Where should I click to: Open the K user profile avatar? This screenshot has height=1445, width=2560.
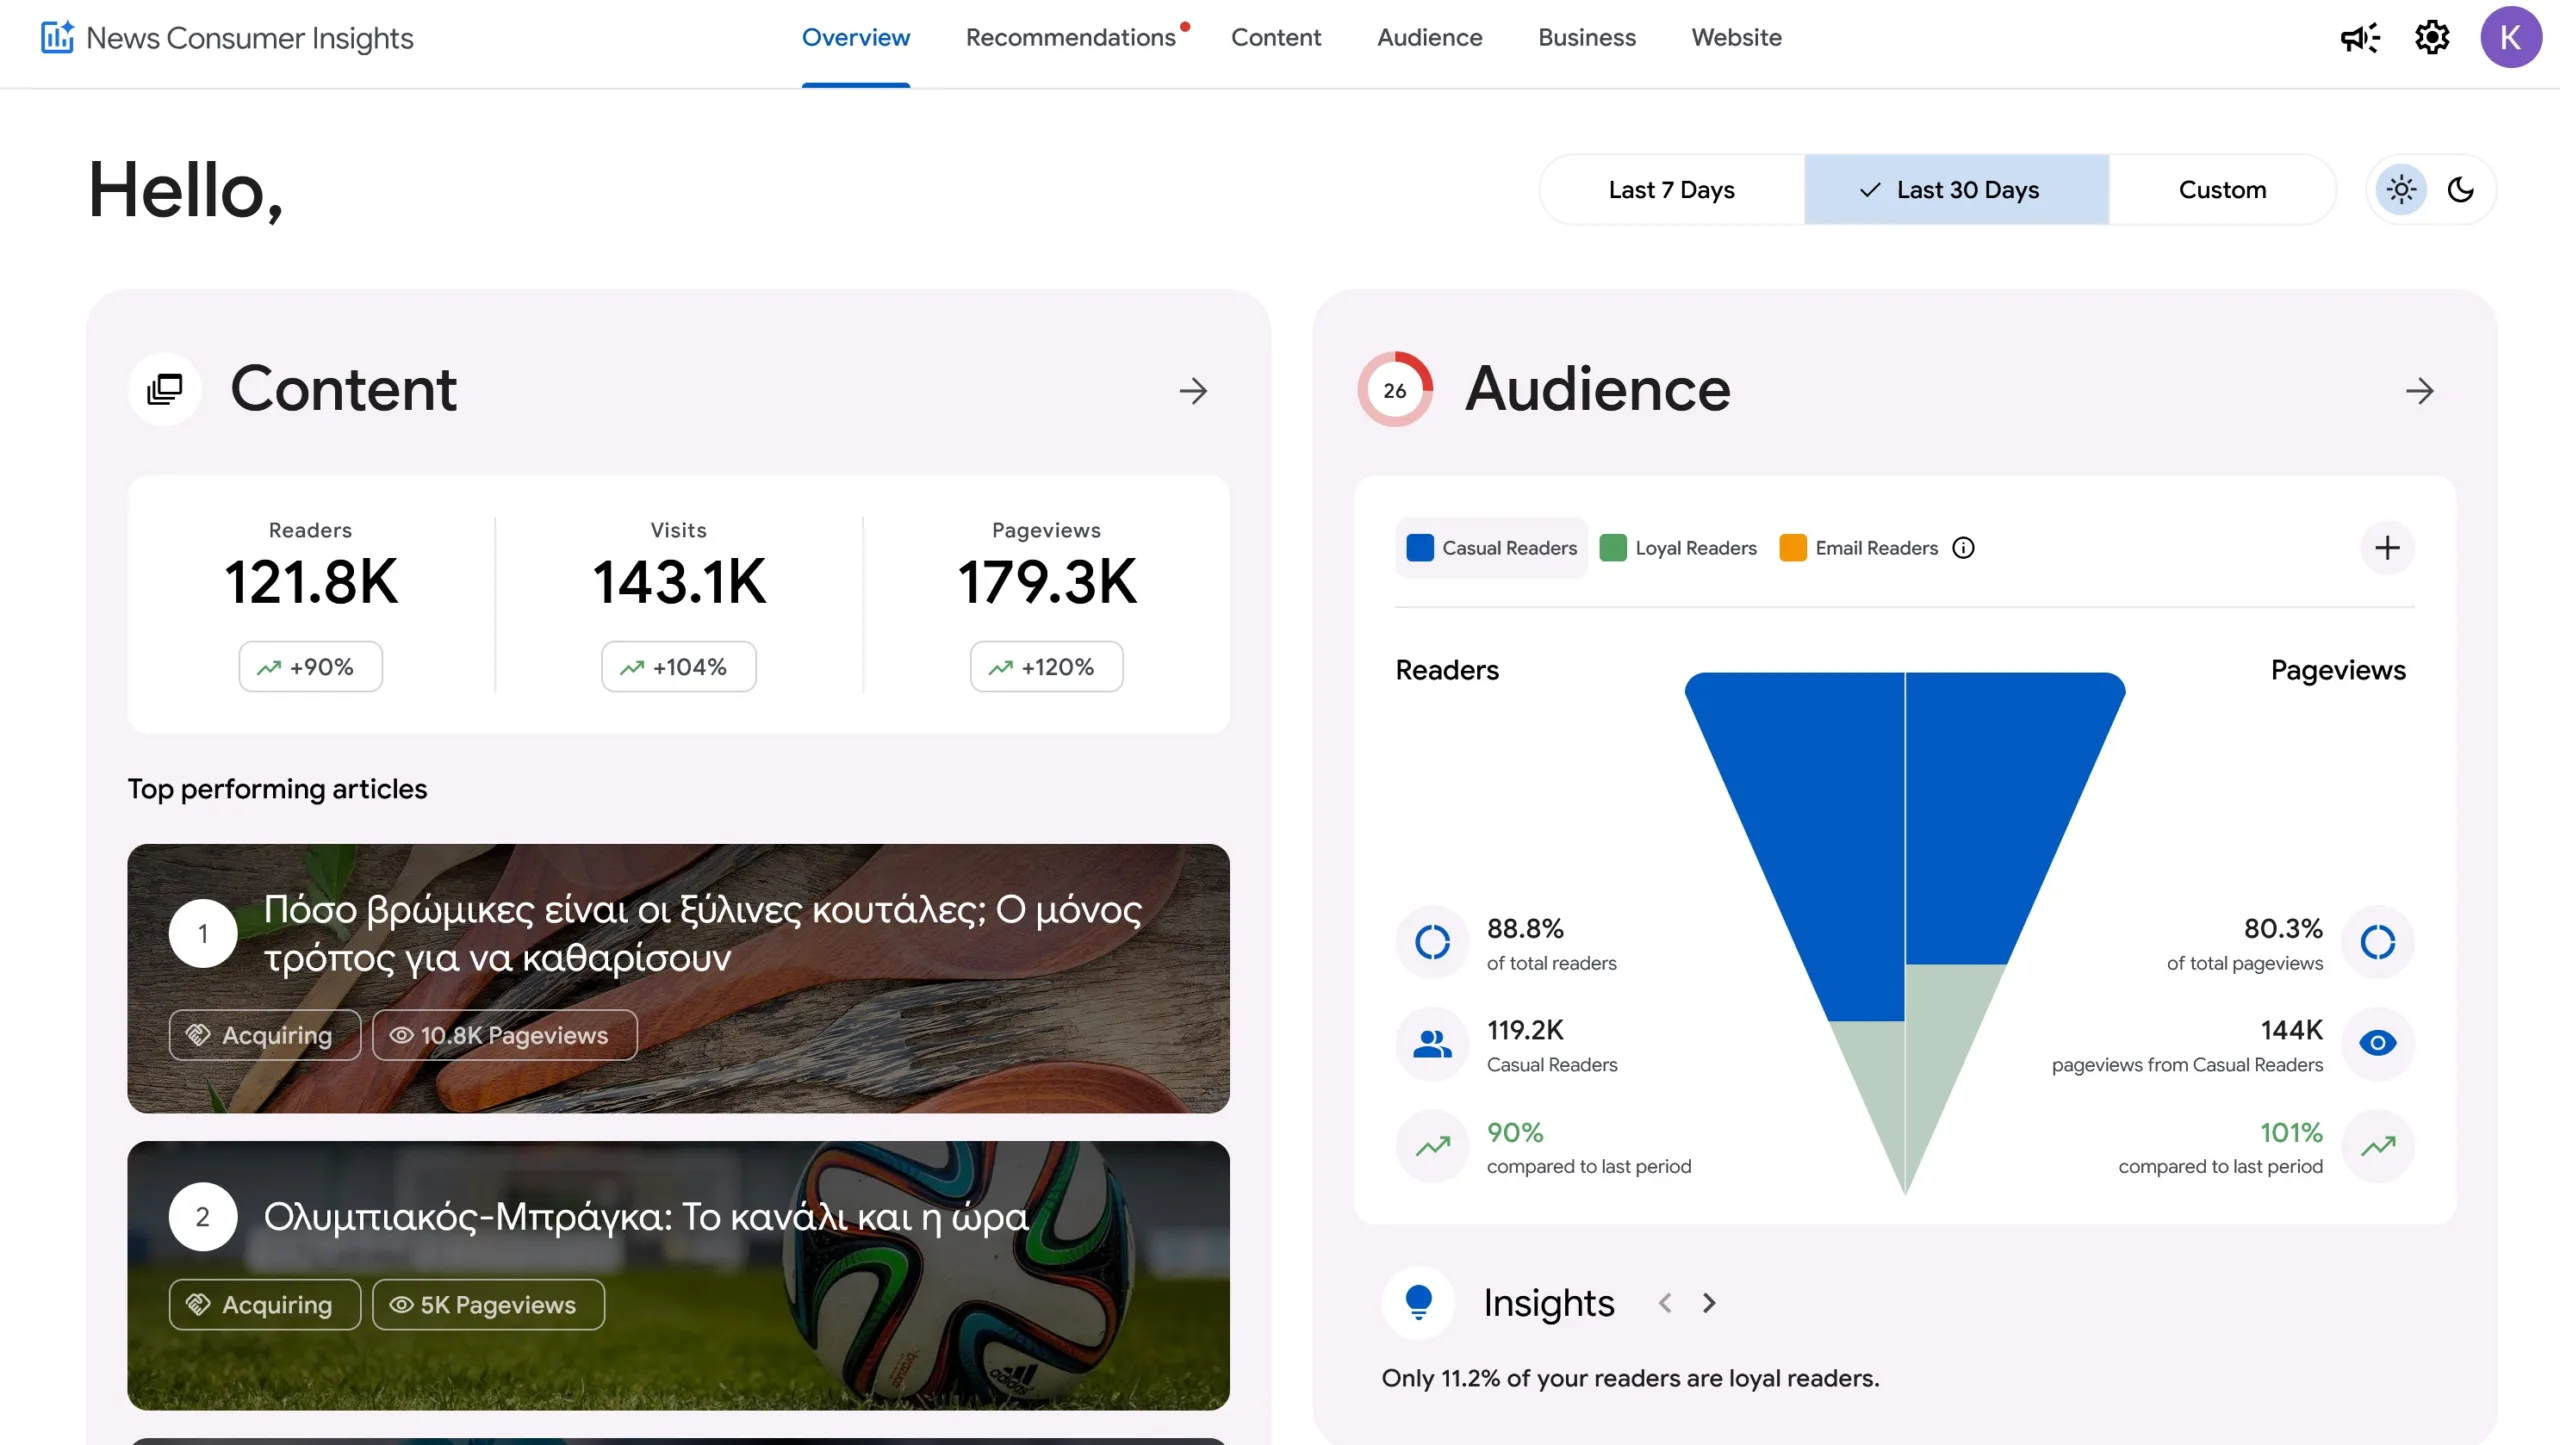(x=2510, y=38)
